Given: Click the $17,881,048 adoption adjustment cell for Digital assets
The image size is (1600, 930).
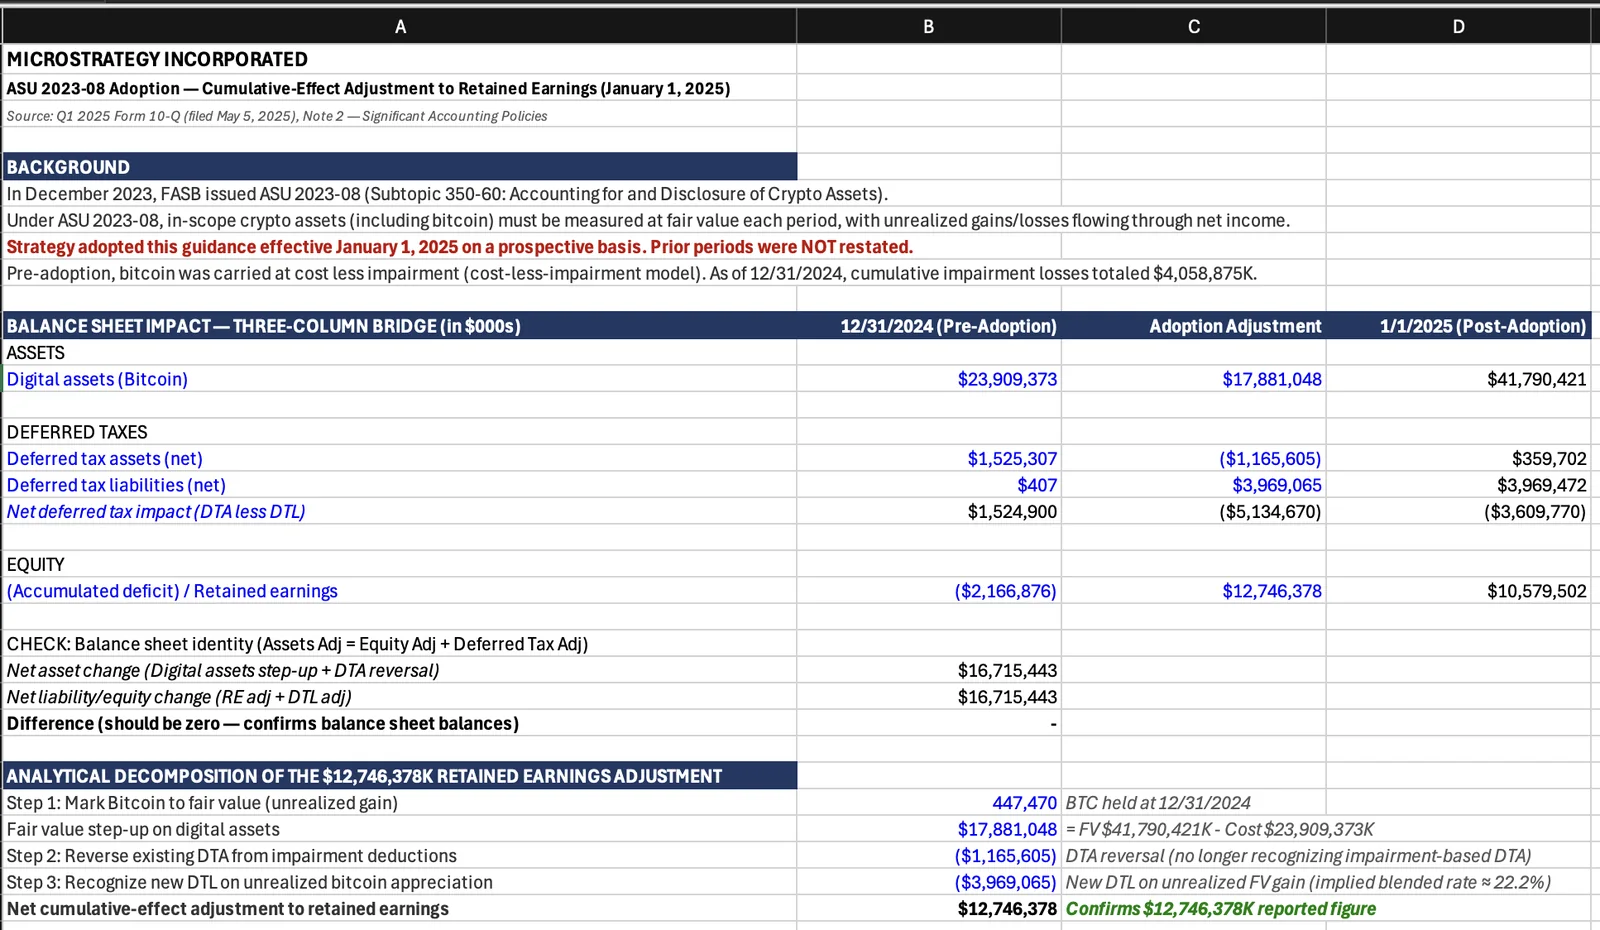Looking at the screenshot, I should 1194,379.
